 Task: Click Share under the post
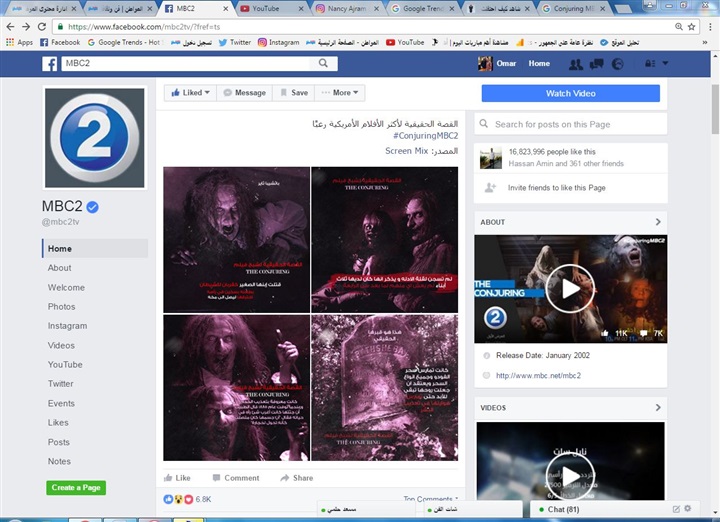(x=297, y=478)
